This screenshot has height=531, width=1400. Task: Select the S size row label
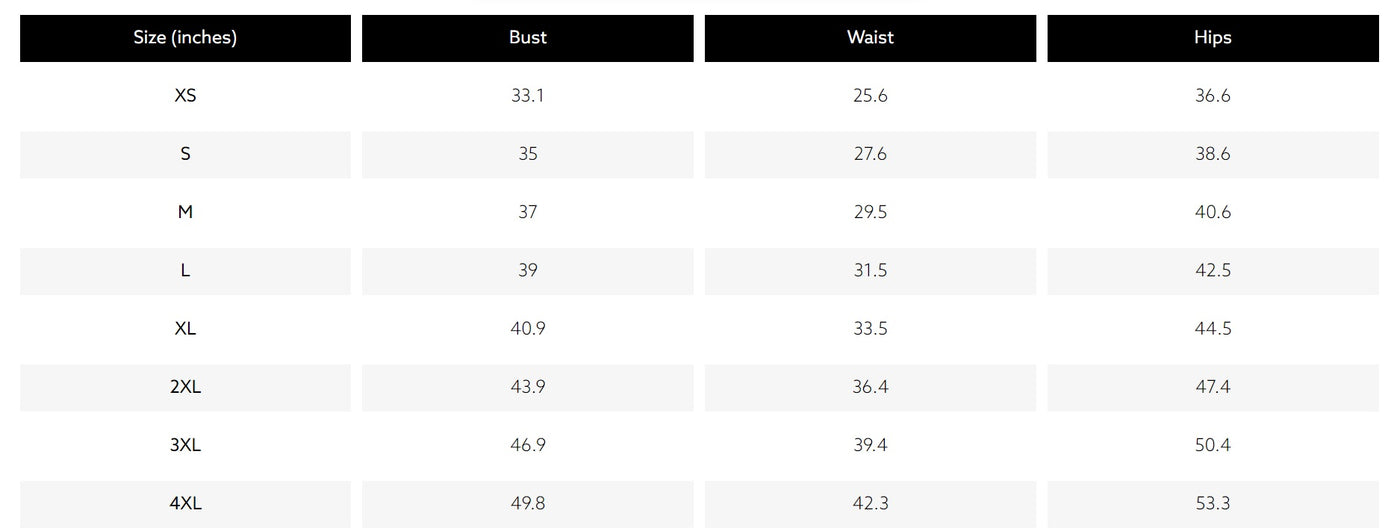pyautogui.click(x=185, y=154)
